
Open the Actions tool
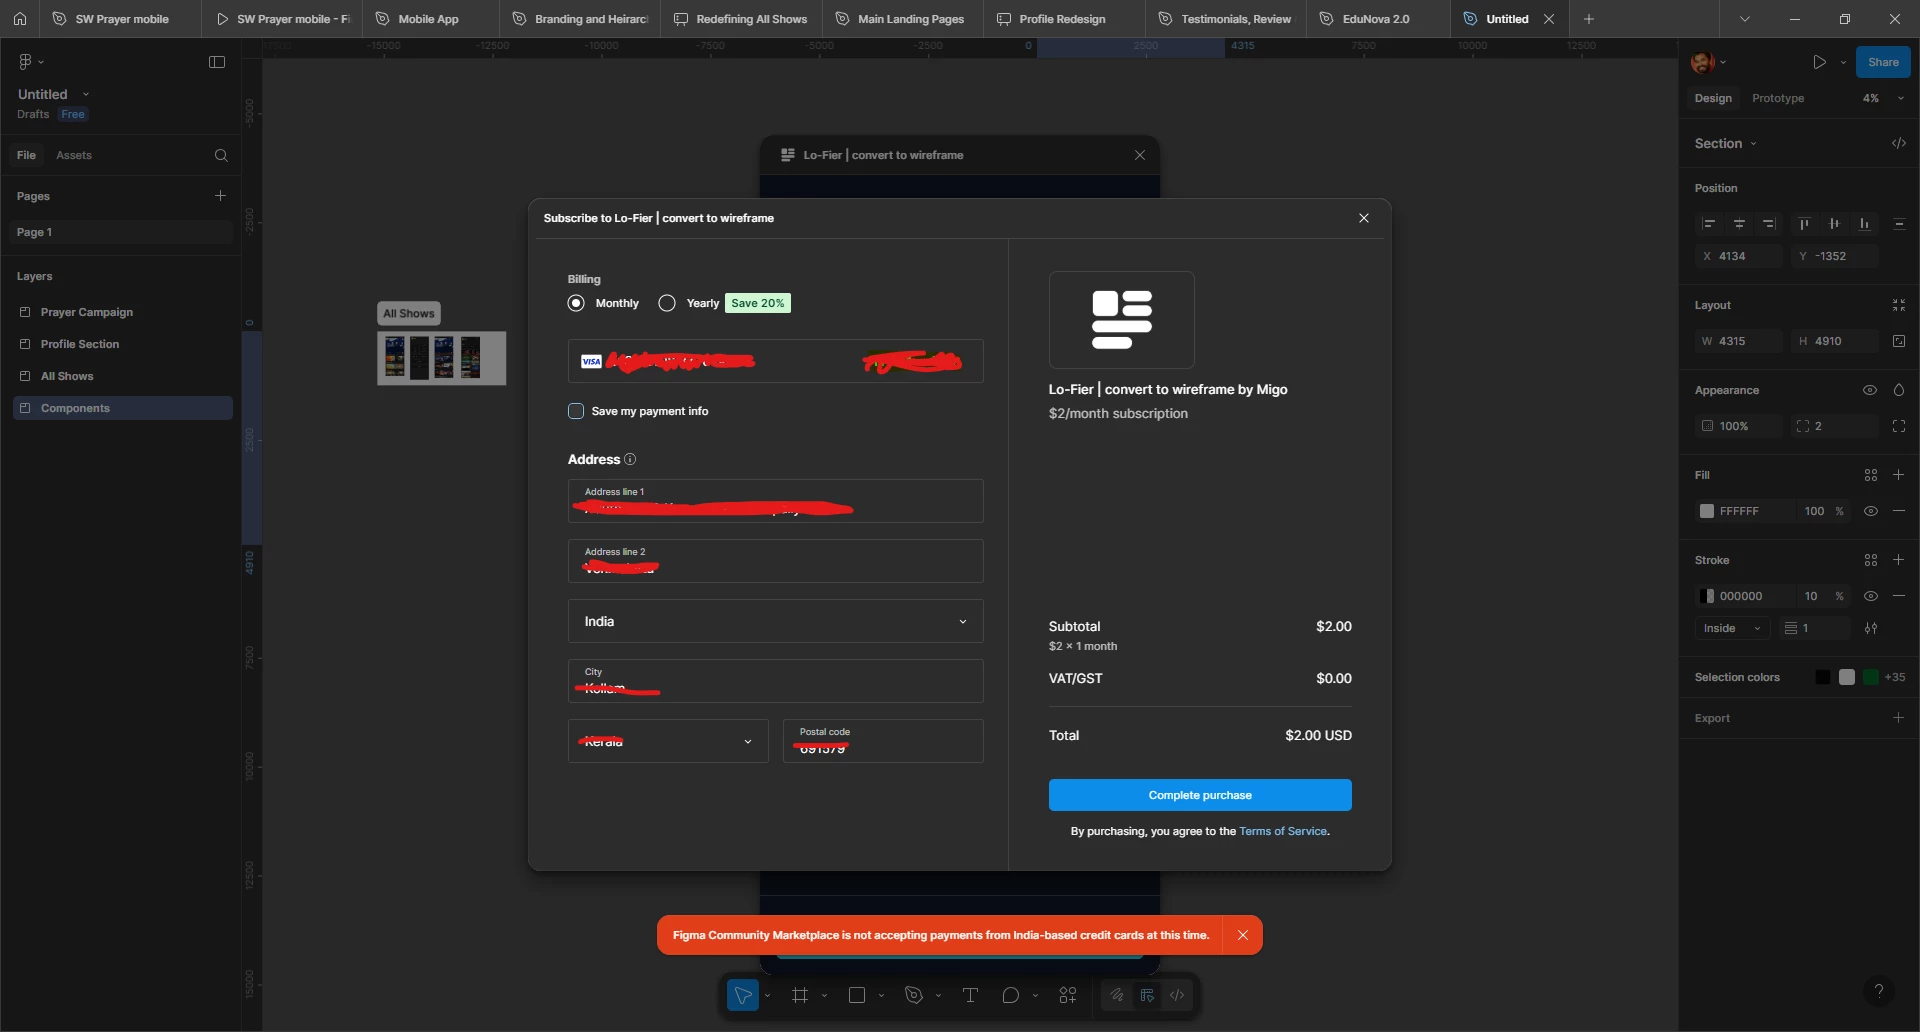point(1068,995)
